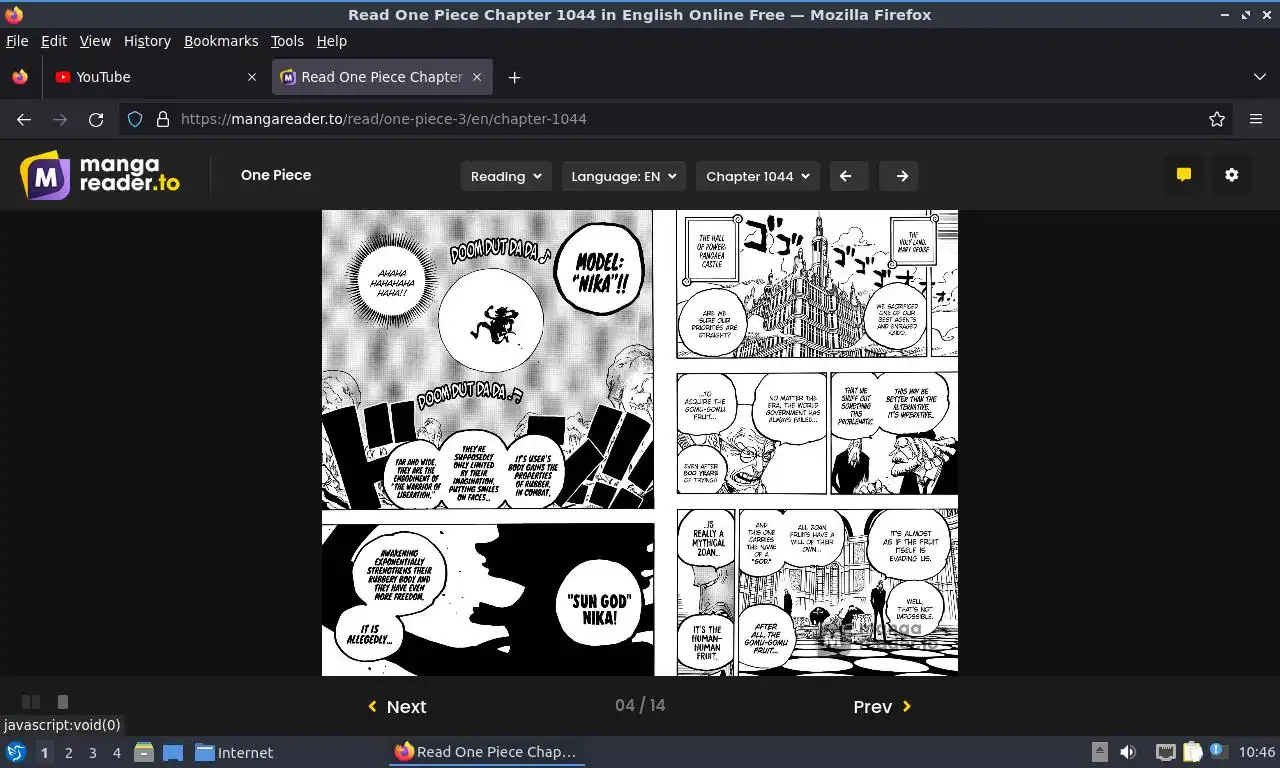View site security padlock info
The image size is (1280, 768).
[x=163, y=119]
